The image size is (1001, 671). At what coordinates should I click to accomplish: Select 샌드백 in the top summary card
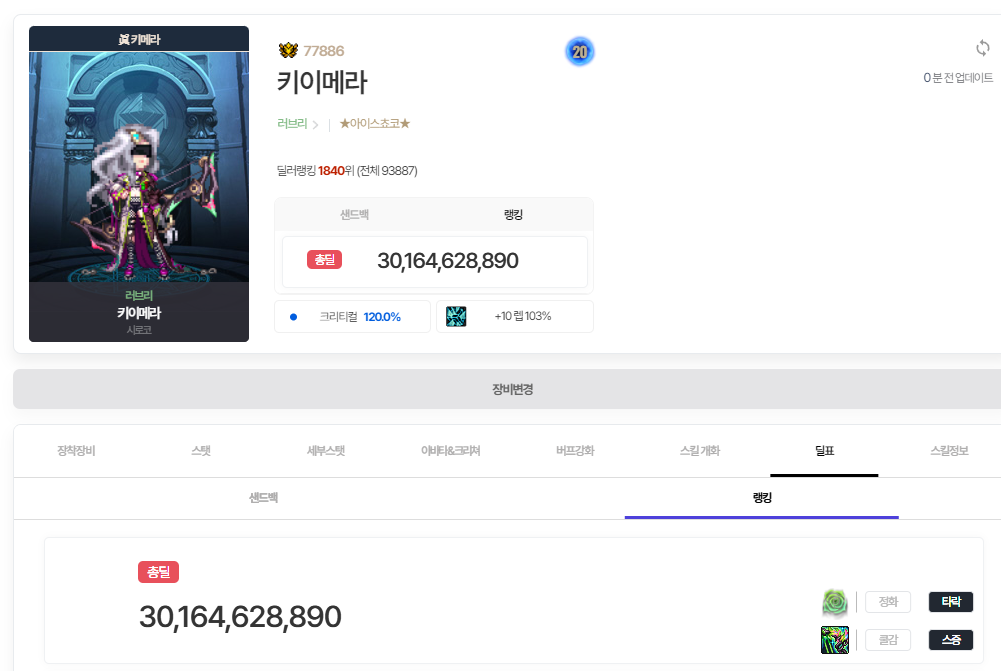tap(354, 215)
